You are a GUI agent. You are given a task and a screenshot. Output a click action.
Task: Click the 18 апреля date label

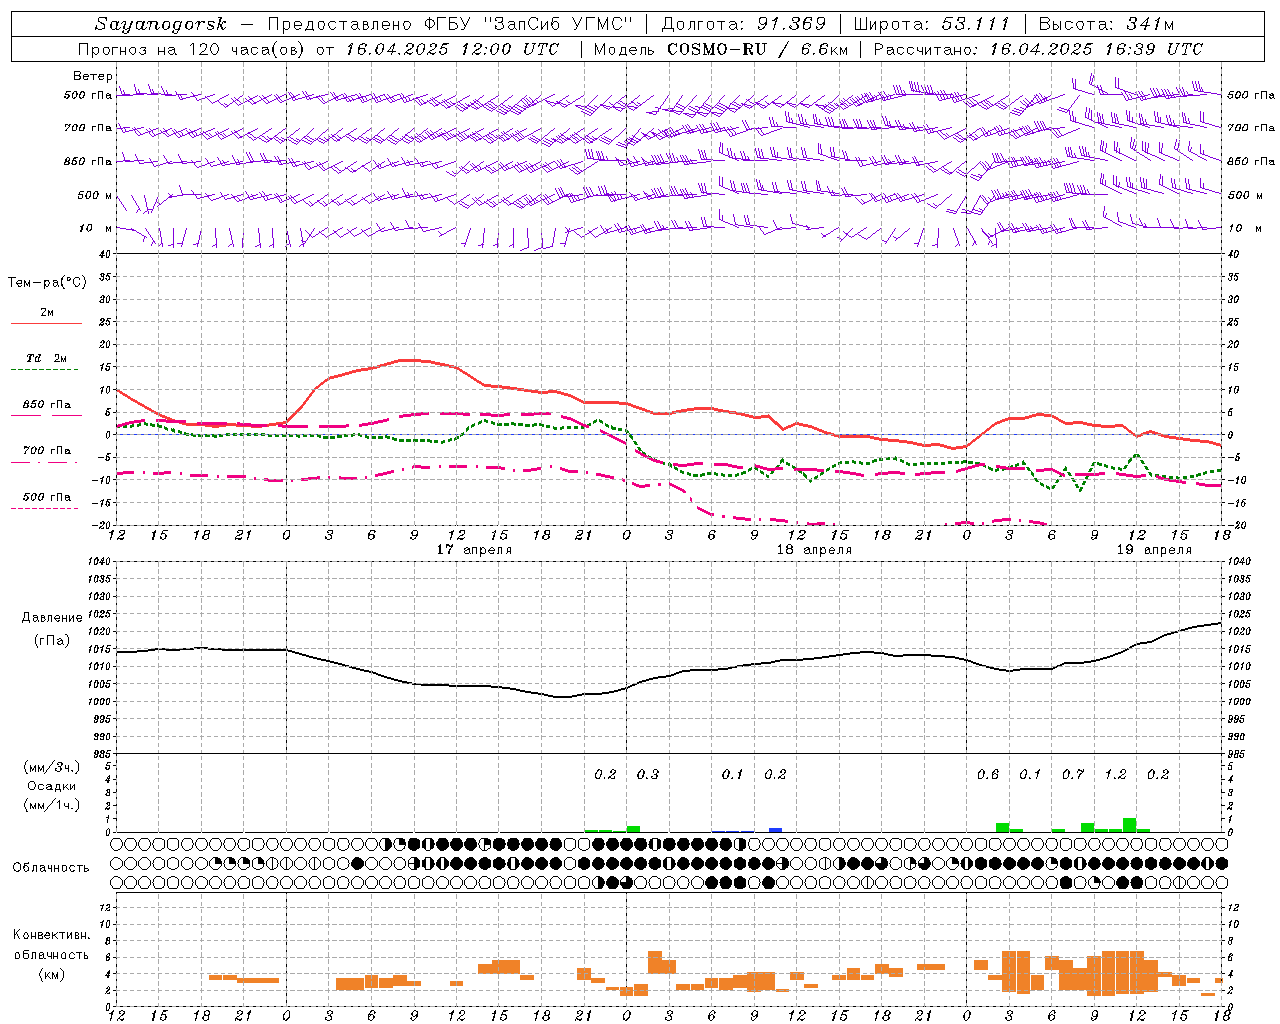814,550
